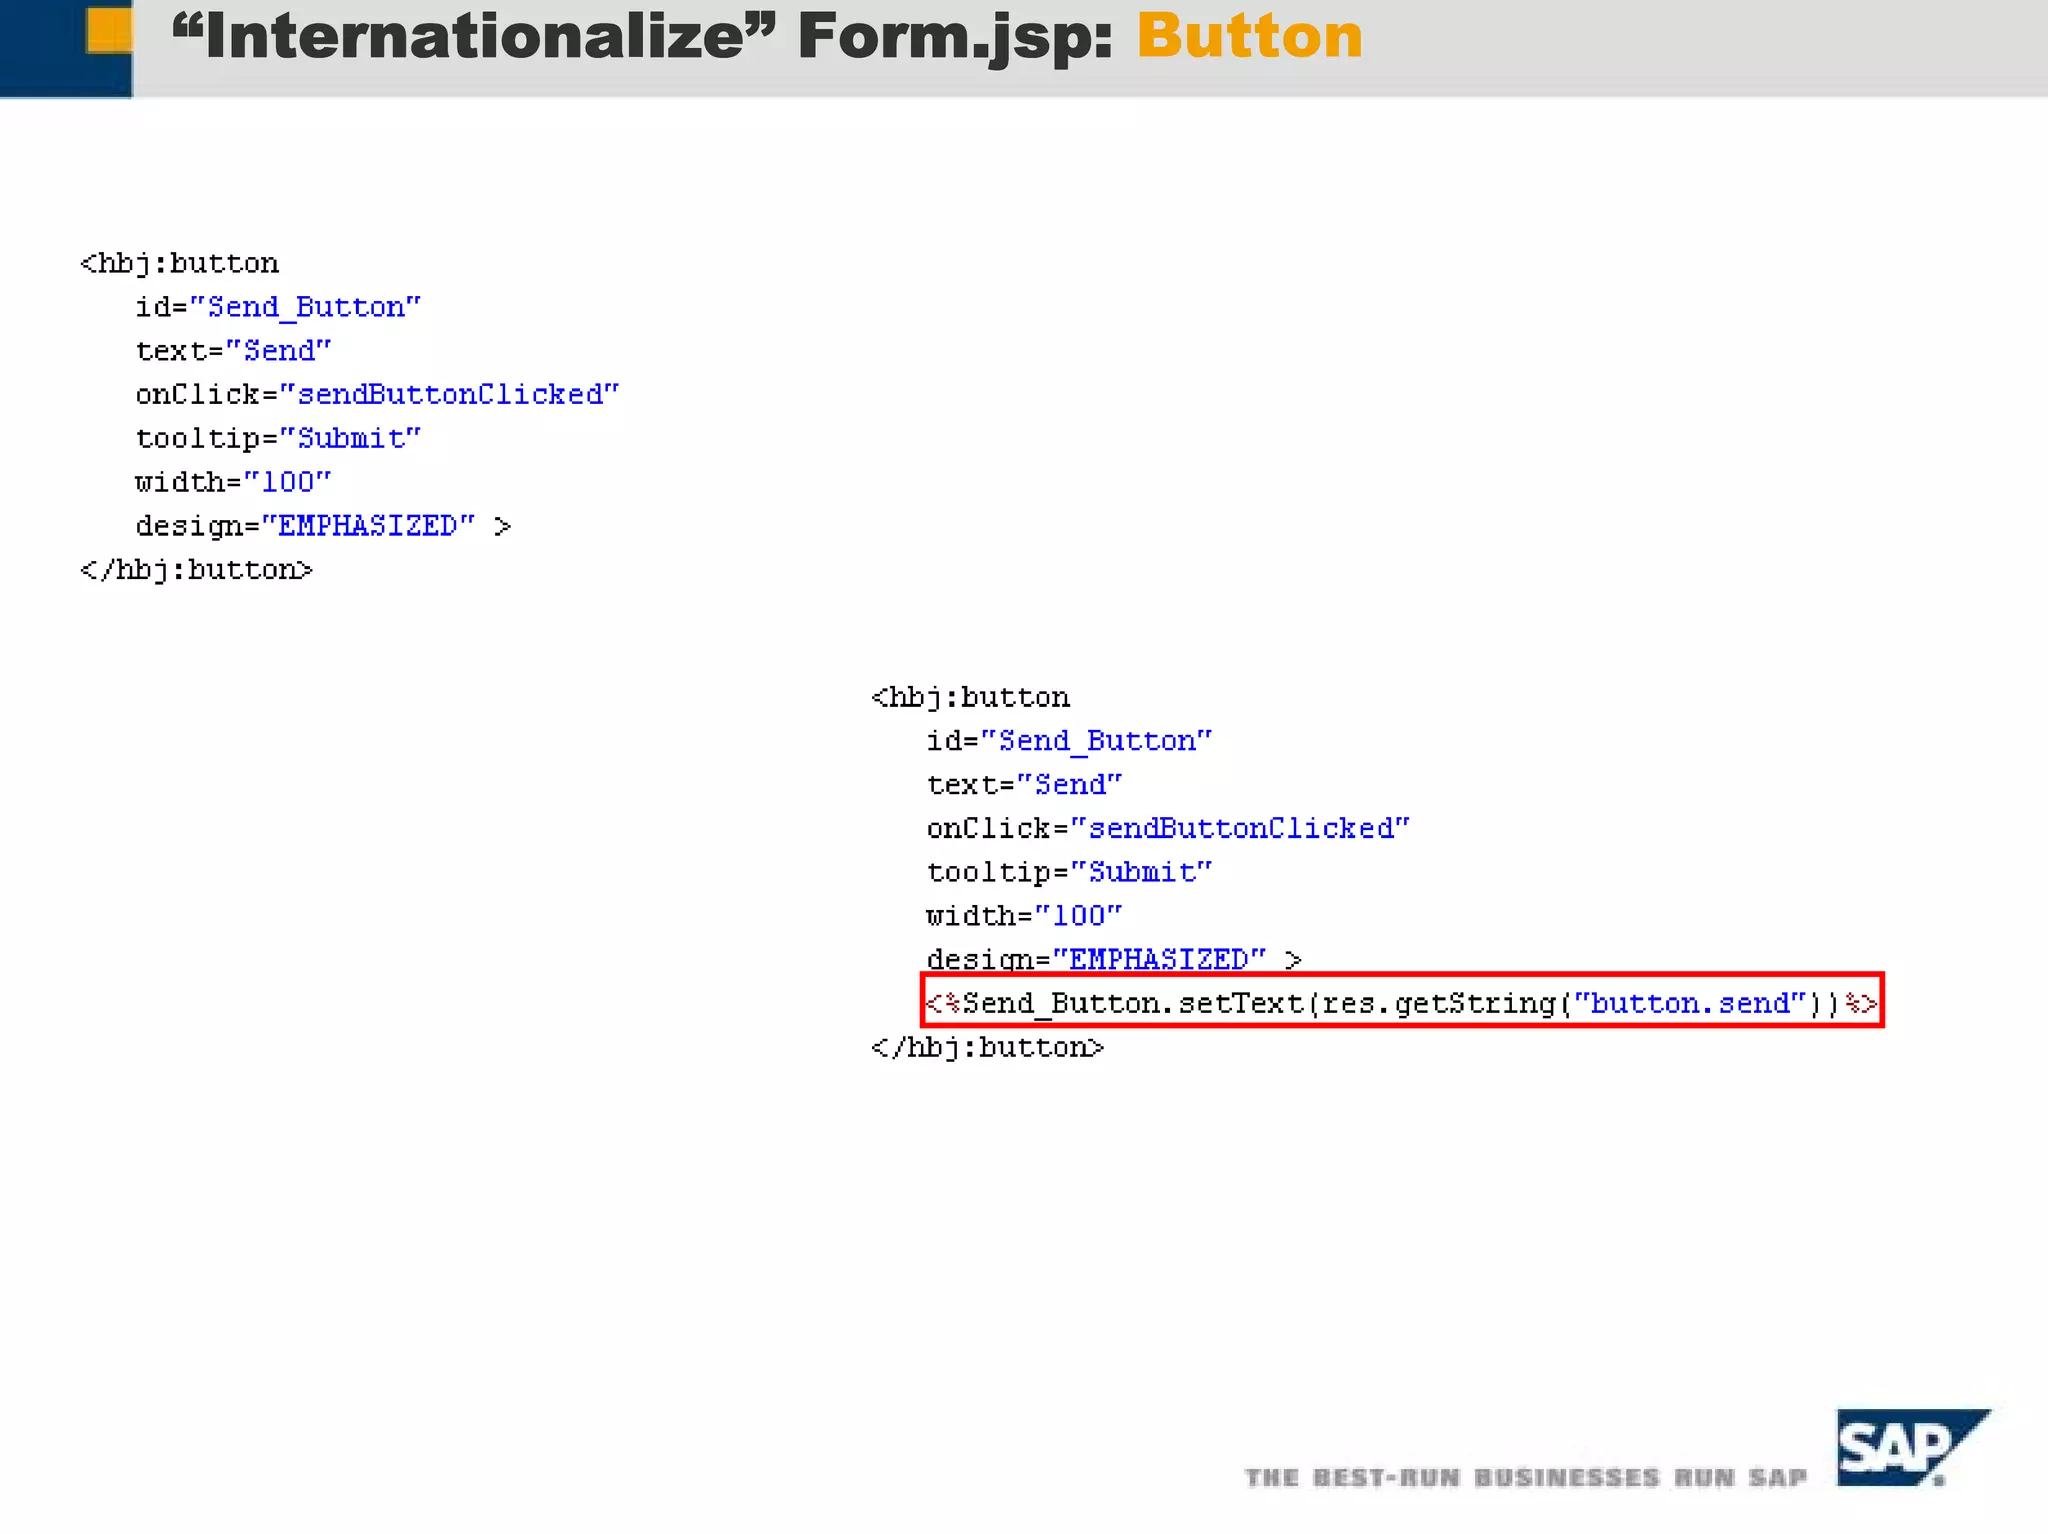Click id="Send_Button" in the lower snippet
The image size is (2048, 1534).
1070,741
